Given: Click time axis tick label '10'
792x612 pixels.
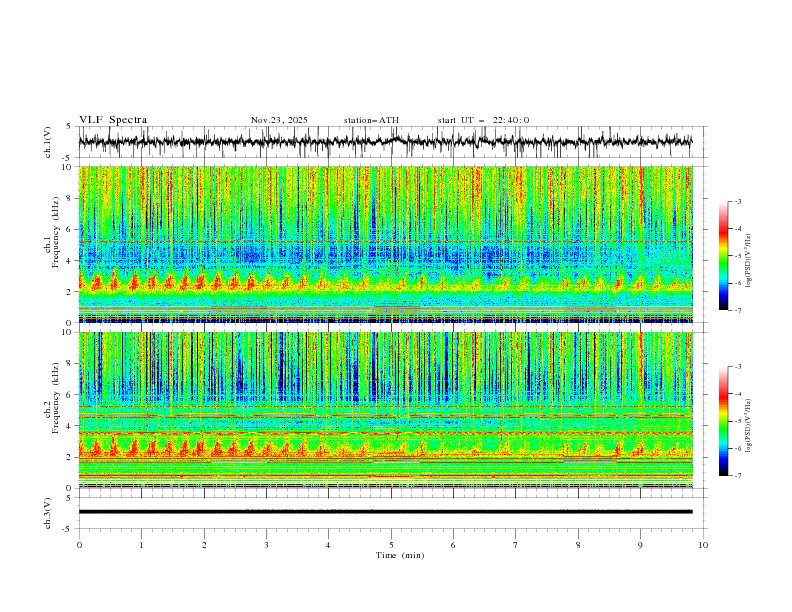Looking at the screenshot, I should pos(703,545).
